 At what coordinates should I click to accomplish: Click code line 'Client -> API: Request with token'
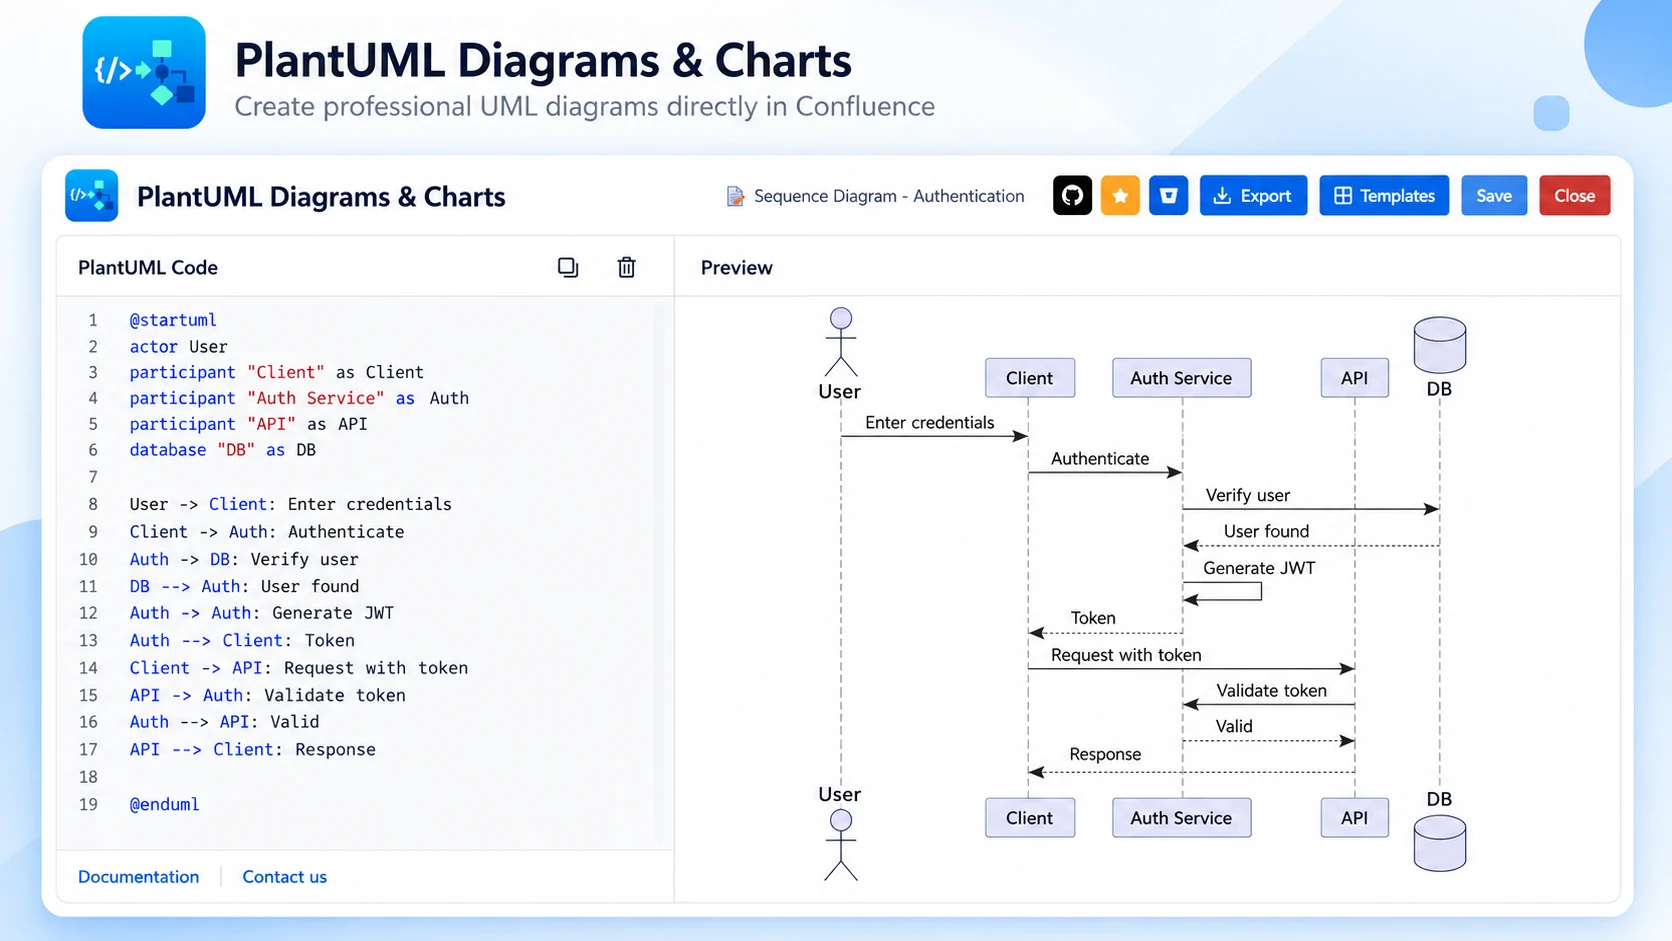click(299, 668)
